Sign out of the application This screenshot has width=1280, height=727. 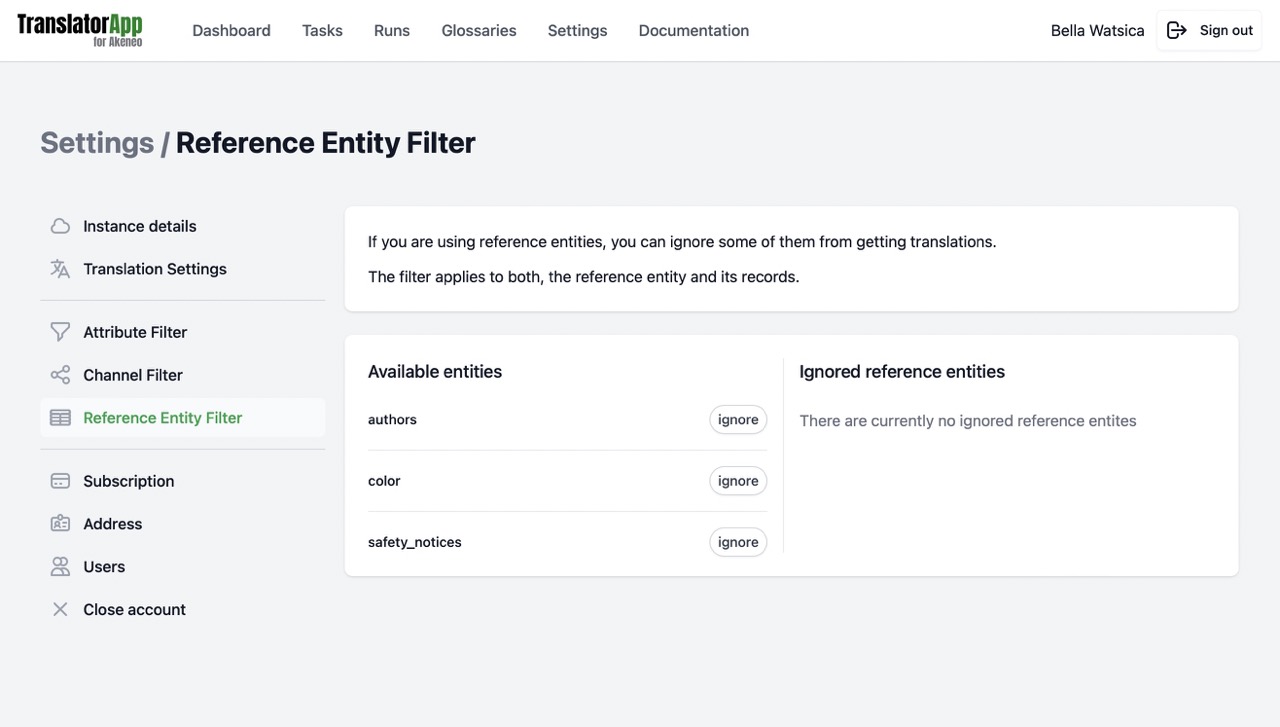[x=1209, y=30]
